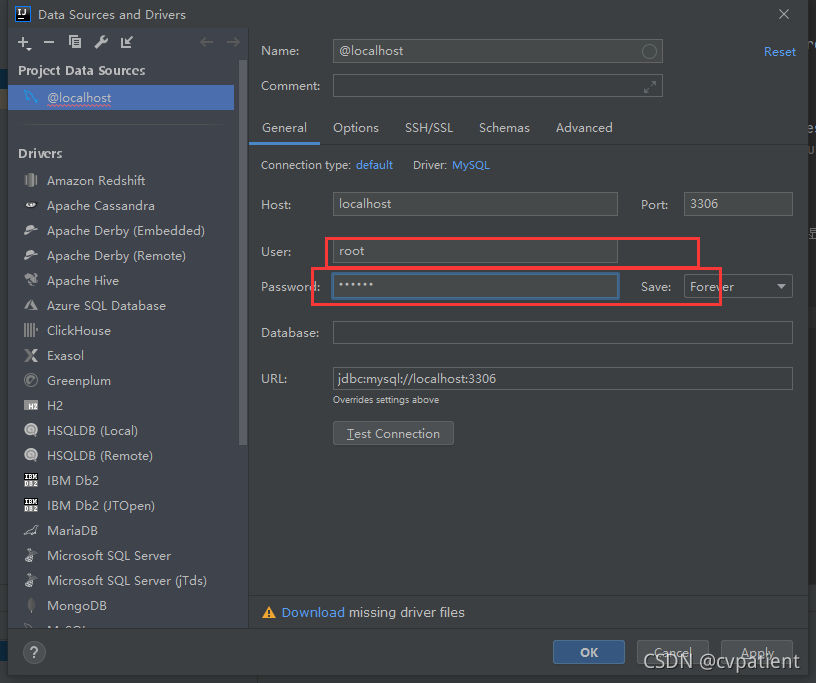The image size is (816, 683).
Task: Open the Schemas tab
Action: coord(504,128)
